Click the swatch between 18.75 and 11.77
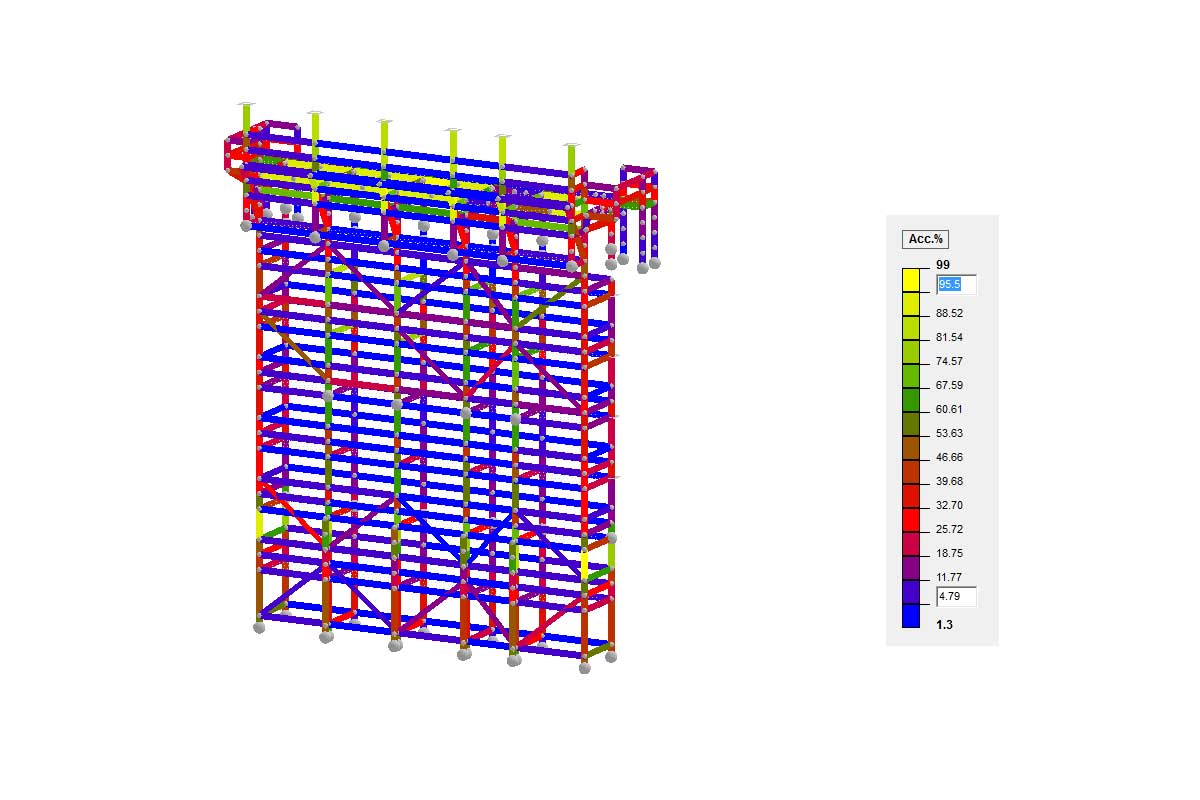 [911, 567]
